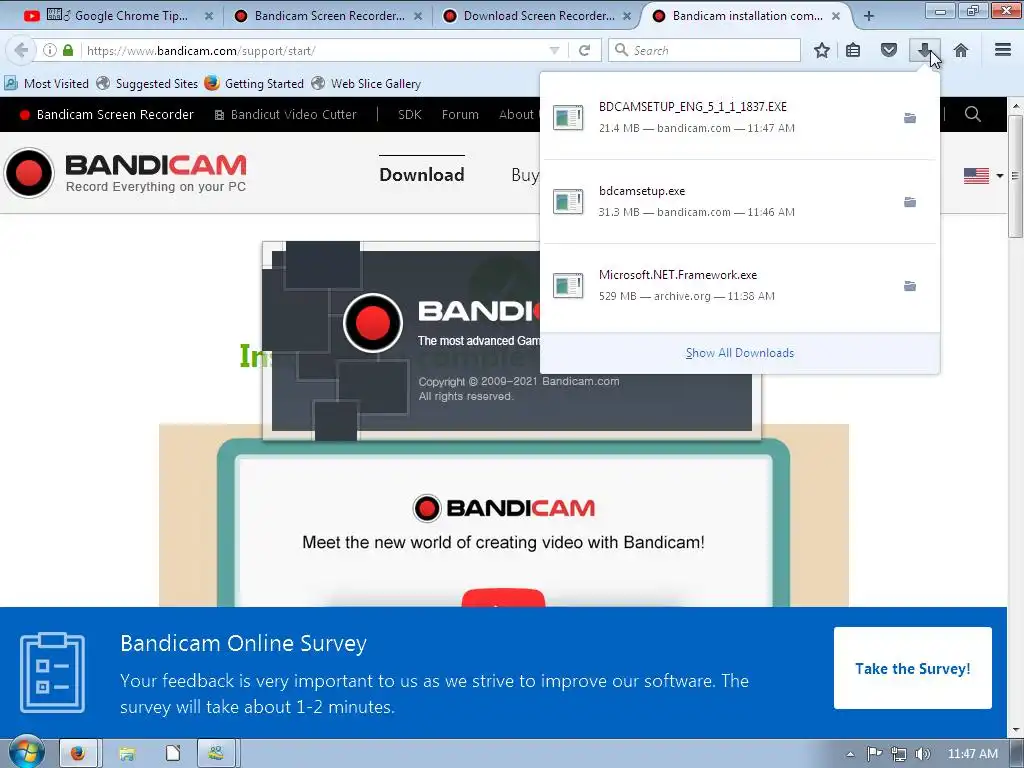The height and width of the screenshot is (768, 1024).
Task: Click the bdcamsetup.exe file icon
Action: coord(568,201)
